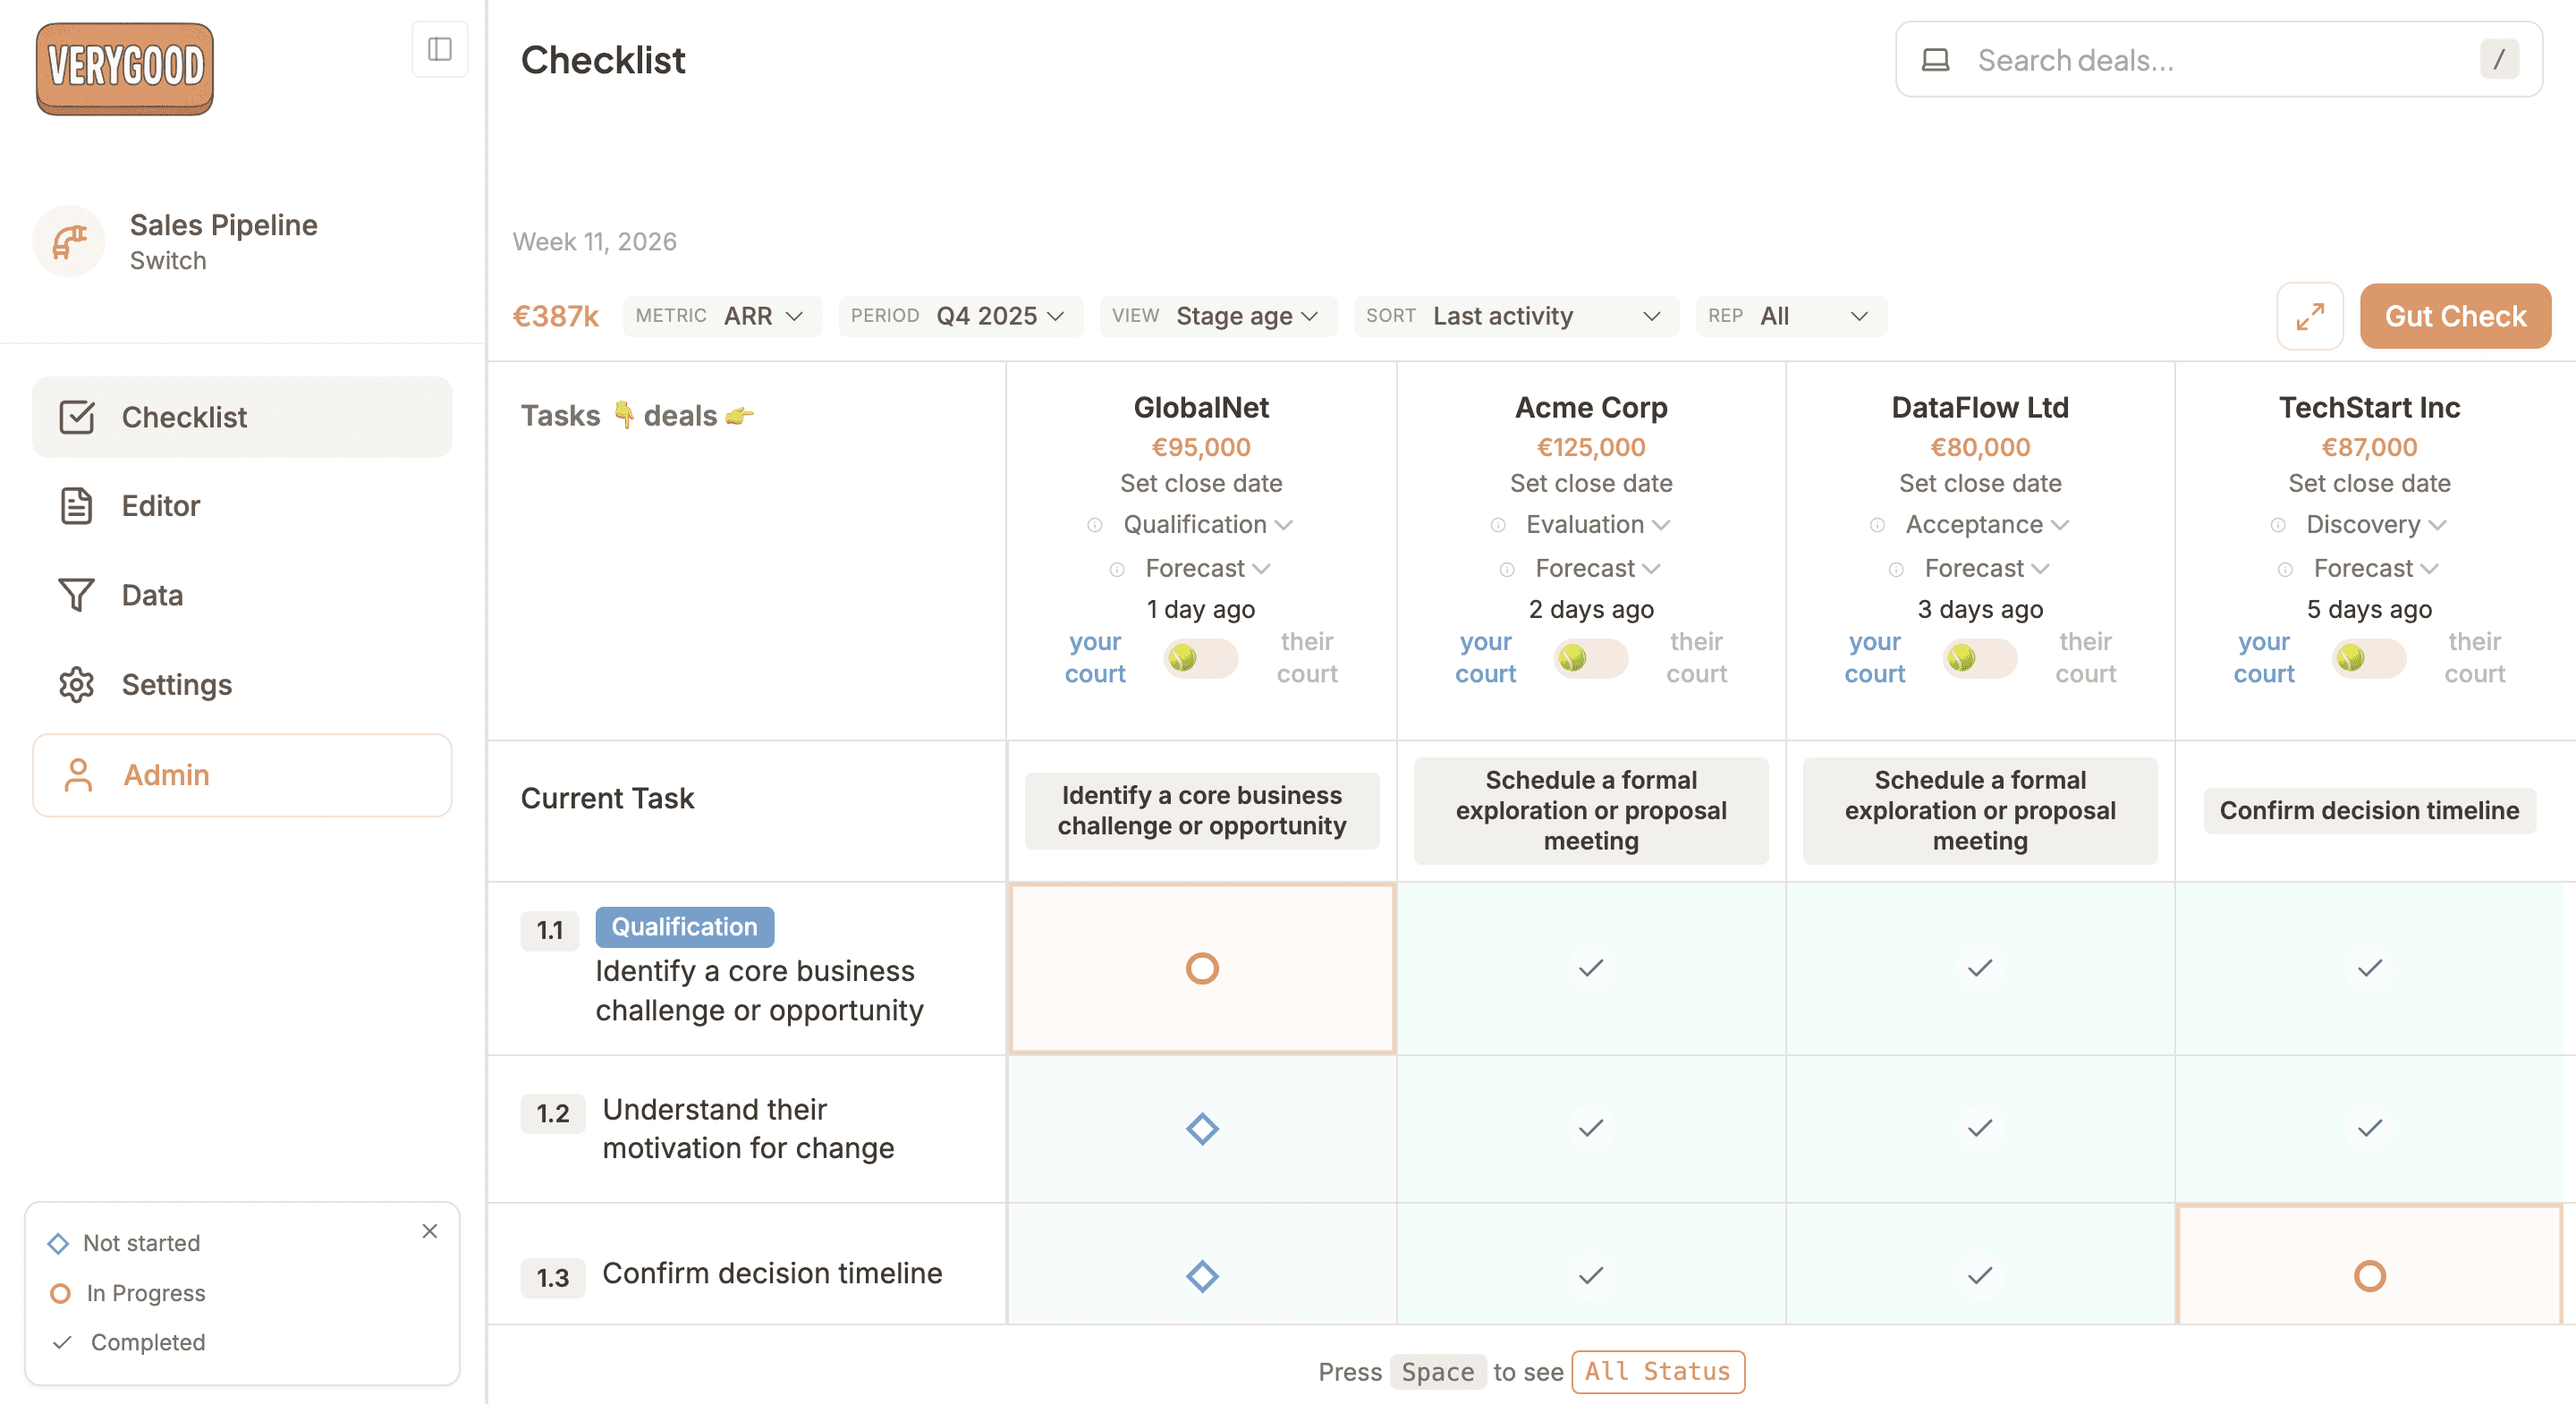Click the All Status button

click(x=1657, y=1371)
